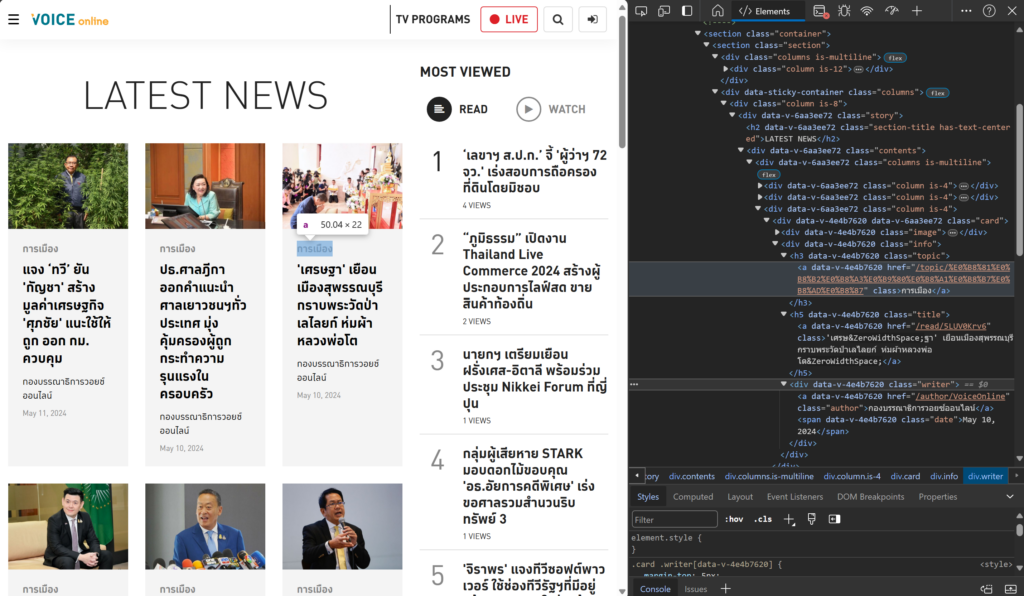Open the Event Listeners tab
The width and height of the screenshot is (1024, 596).
(794, 496)
